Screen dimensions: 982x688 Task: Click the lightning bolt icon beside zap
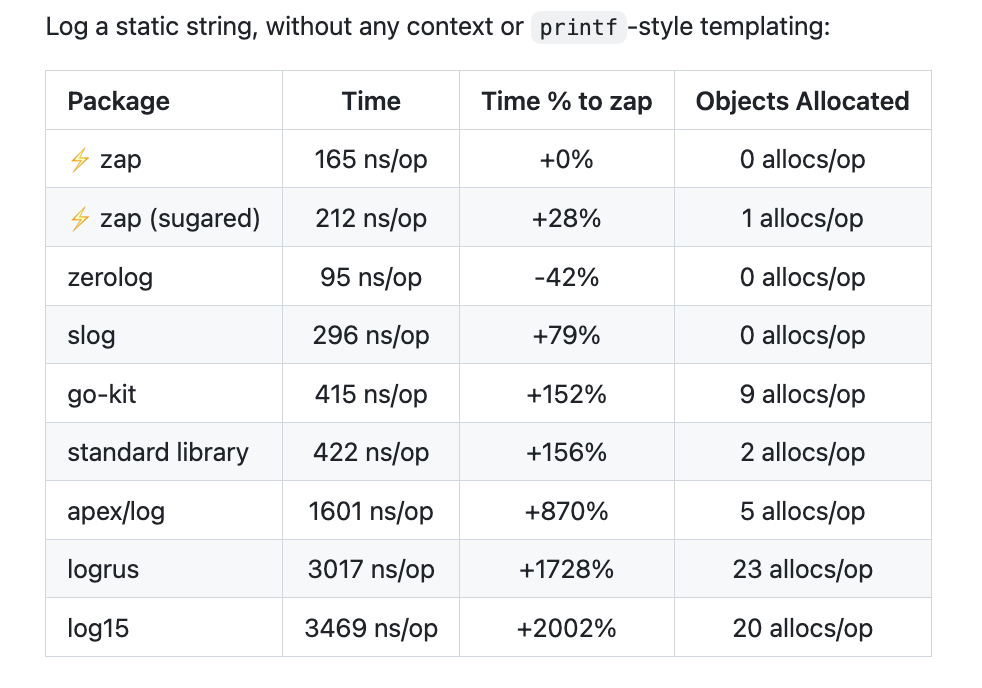click(x=80, y=160)
